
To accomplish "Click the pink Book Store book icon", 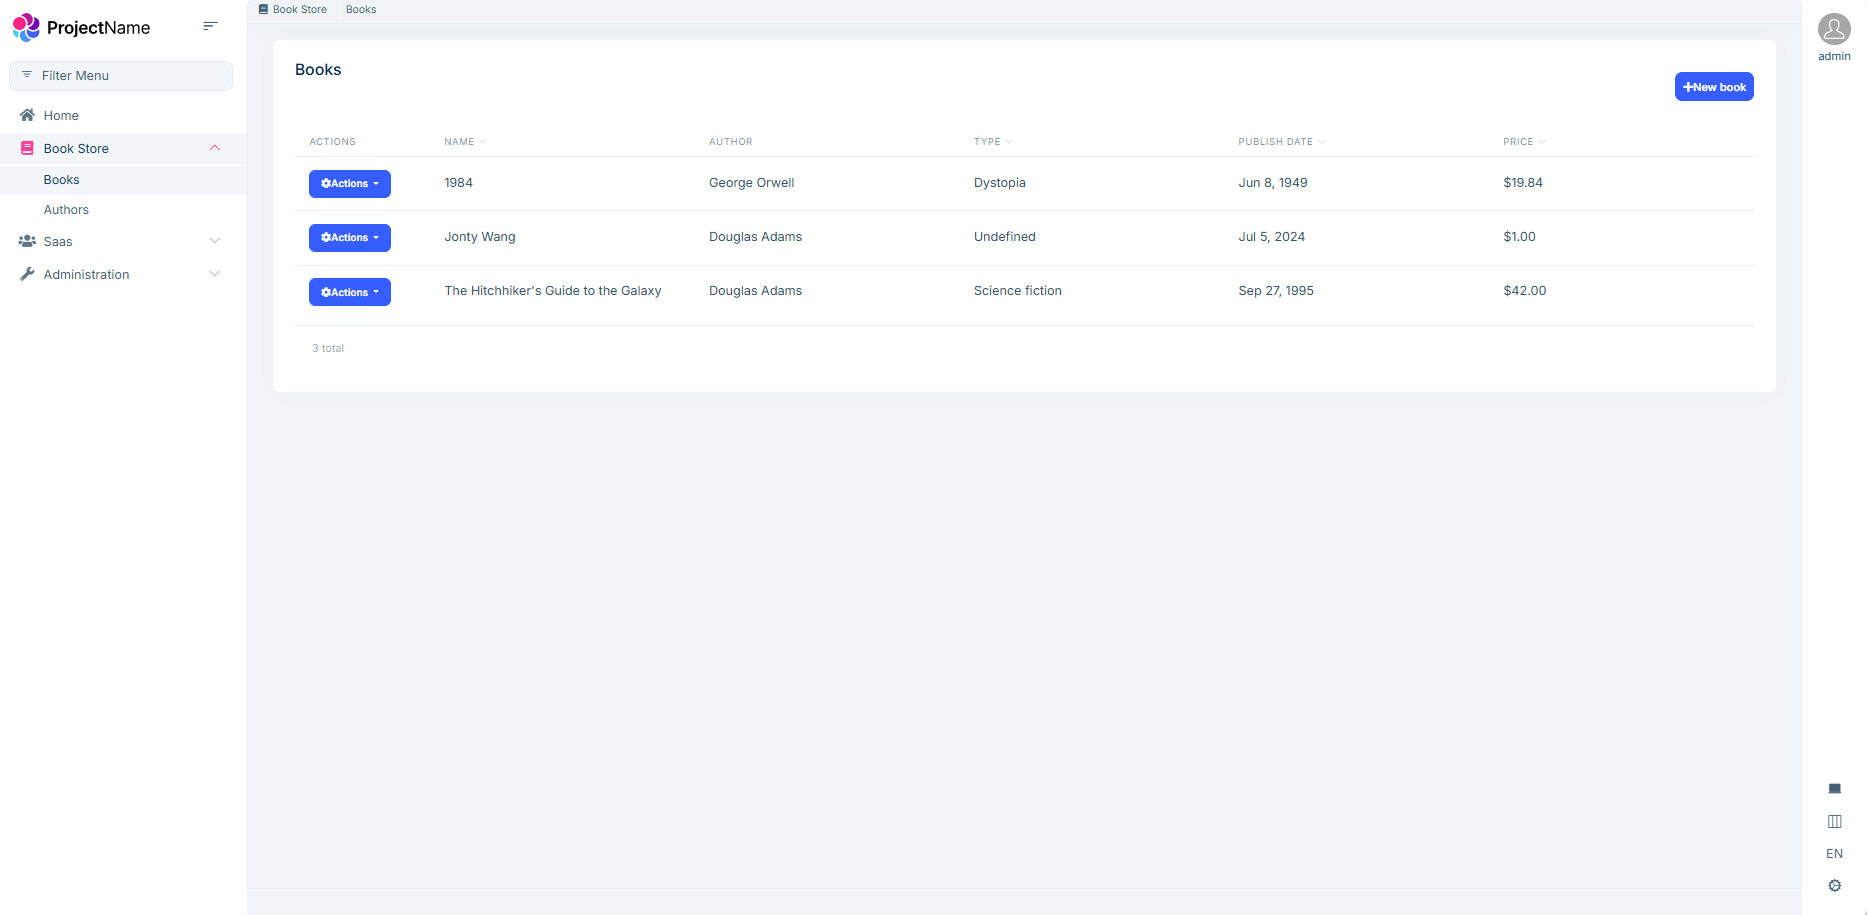I will coord(27,148).
